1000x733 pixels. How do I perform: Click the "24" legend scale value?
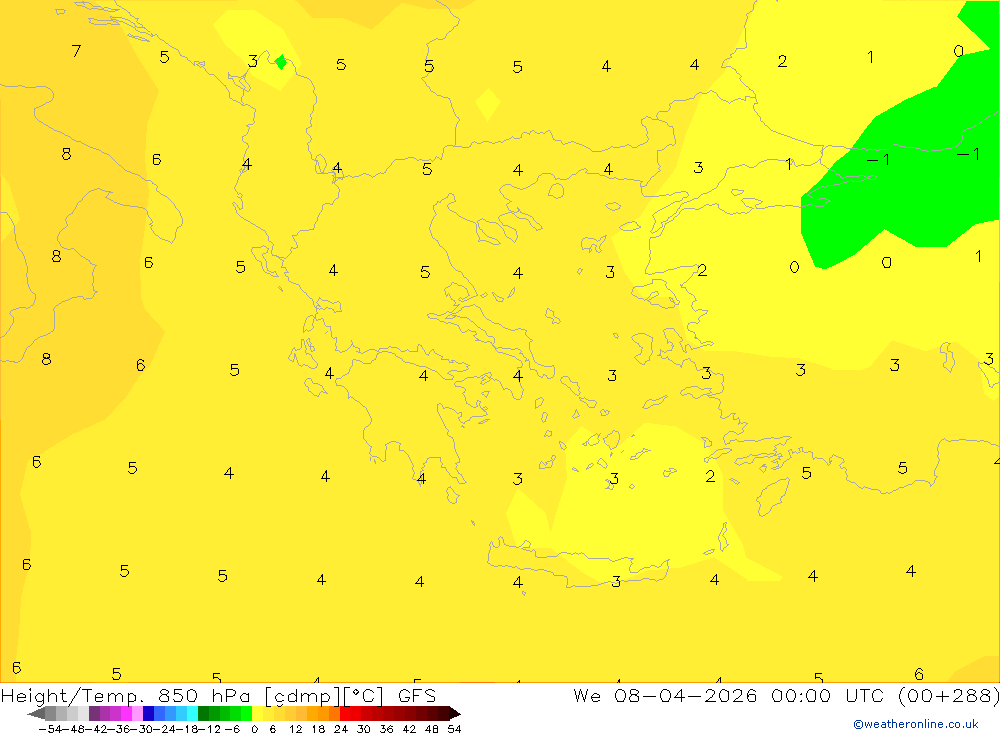click(x=341, y=729)
